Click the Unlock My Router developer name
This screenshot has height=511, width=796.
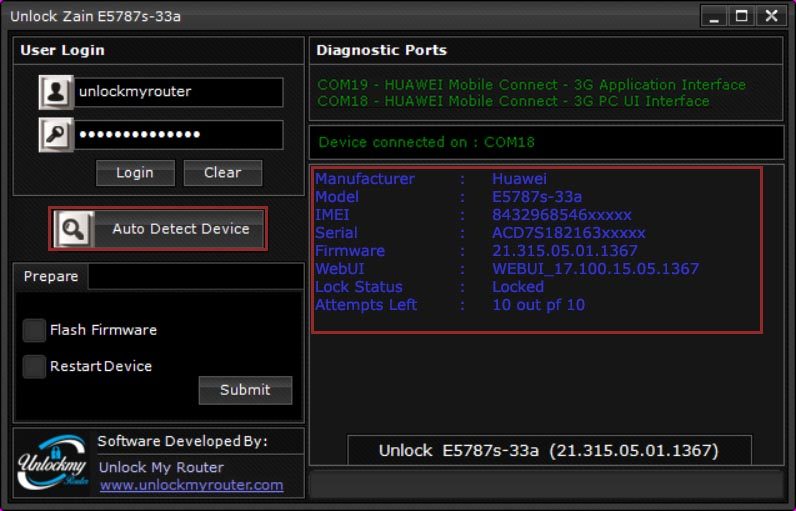pyautogui.click(x=161, y=467)
